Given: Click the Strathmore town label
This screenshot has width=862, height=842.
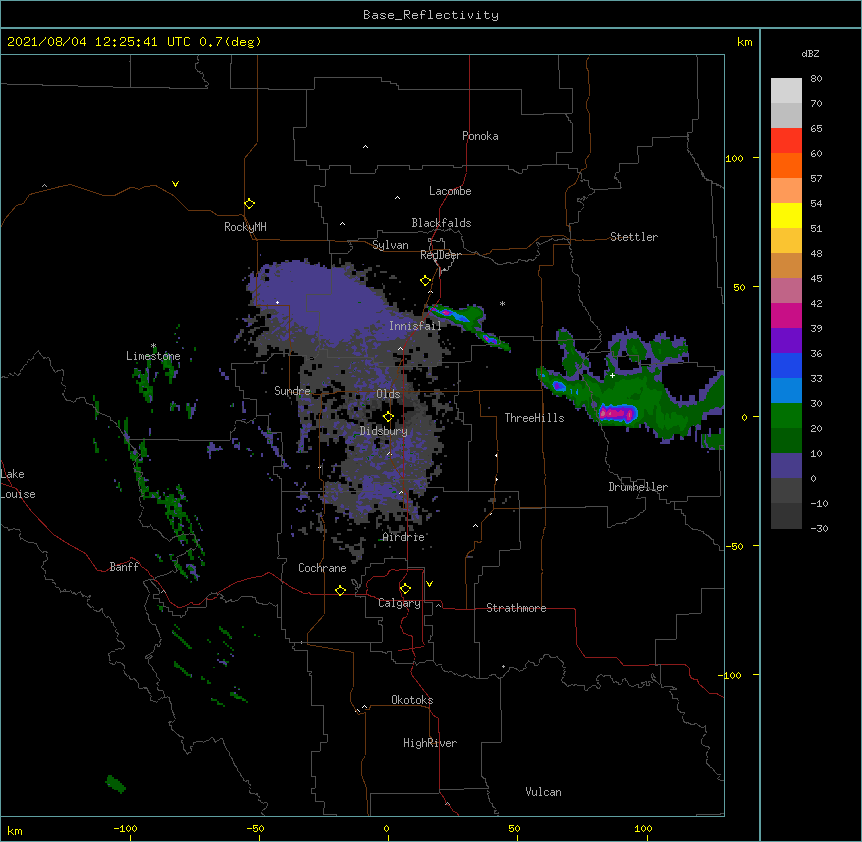Looking at the screenshot, I should (516, 608).
